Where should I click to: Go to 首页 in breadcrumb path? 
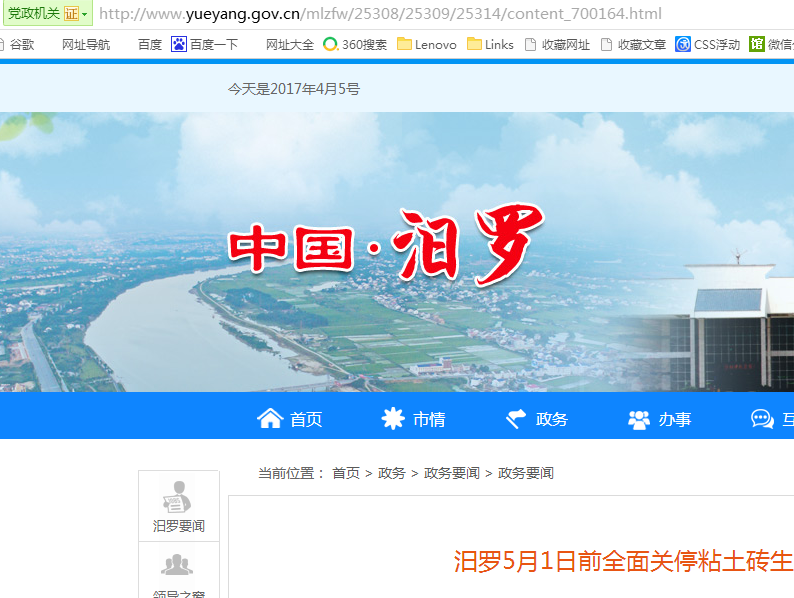[346, 473]
